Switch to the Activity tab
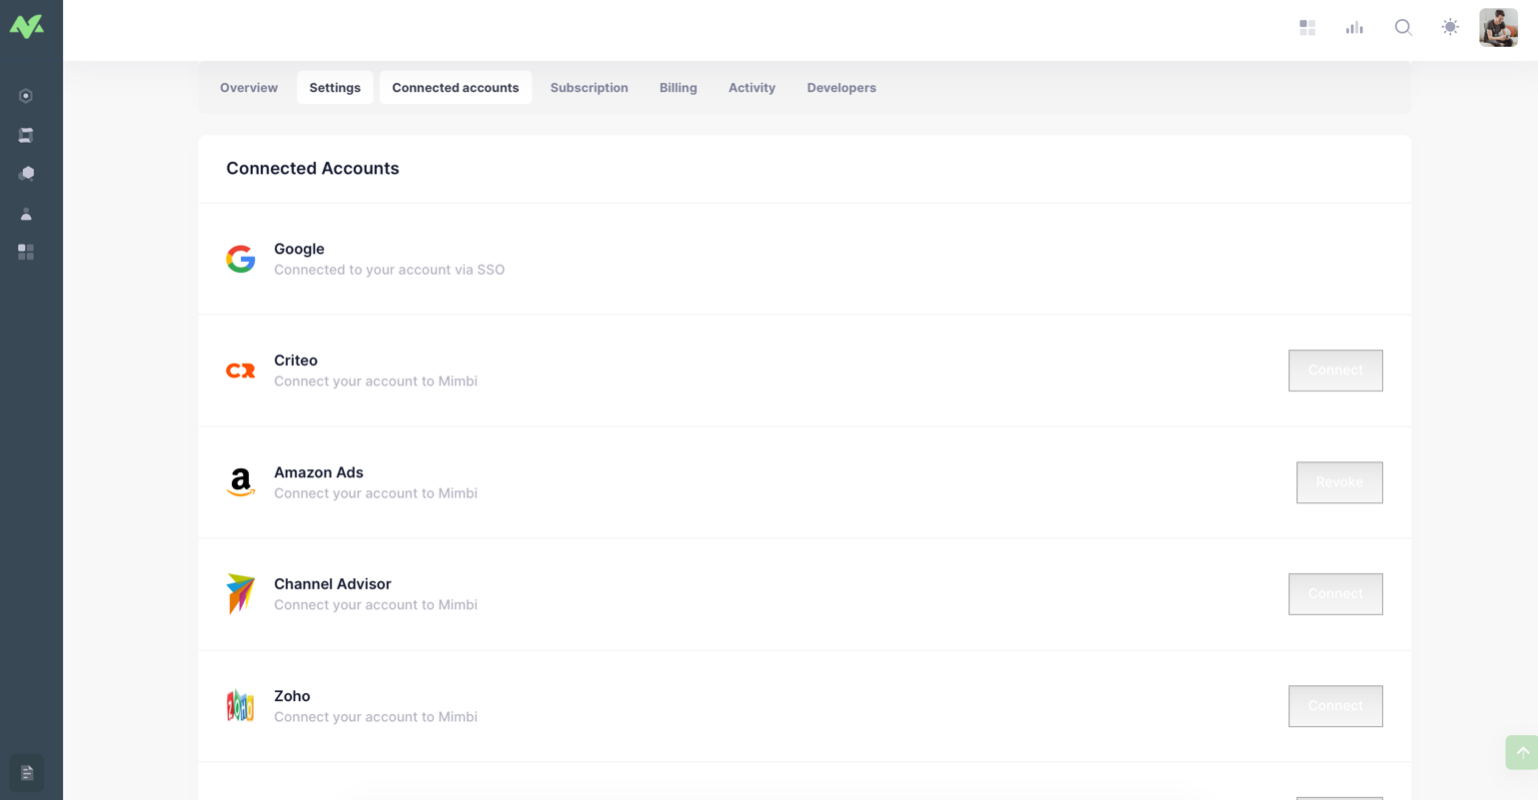This screenshot has width=1538, height=800. coord(751,87)
